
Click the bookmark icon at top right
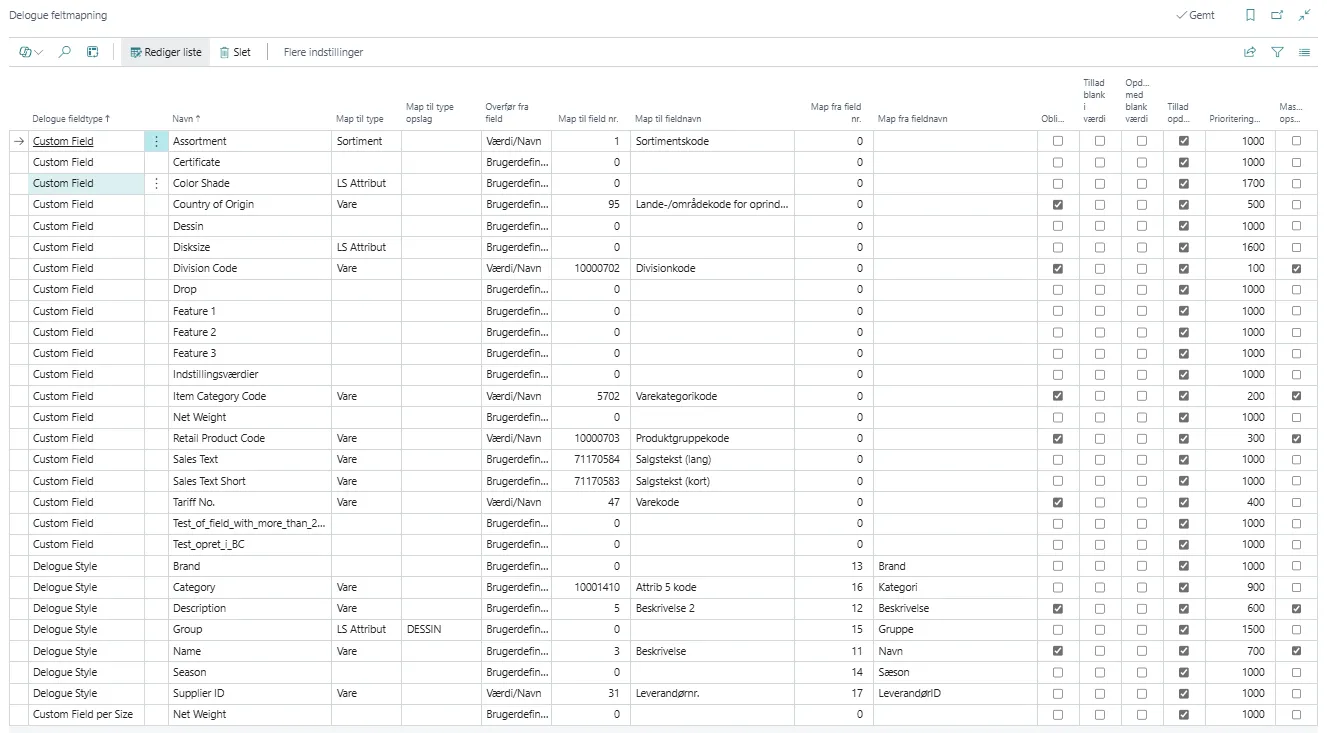[1250, 16]
